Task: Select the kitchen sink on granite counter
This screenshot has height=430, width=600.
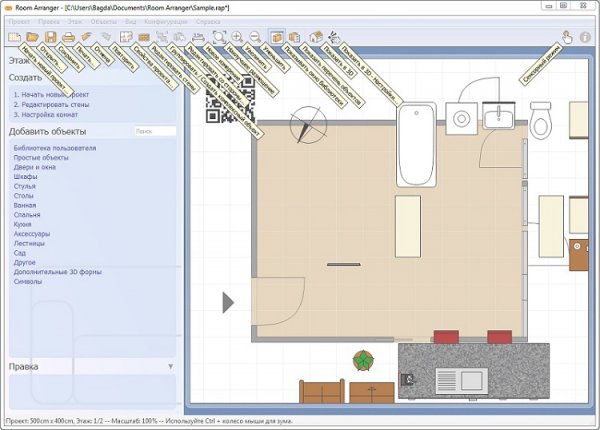Action: (x=462, y=381)
